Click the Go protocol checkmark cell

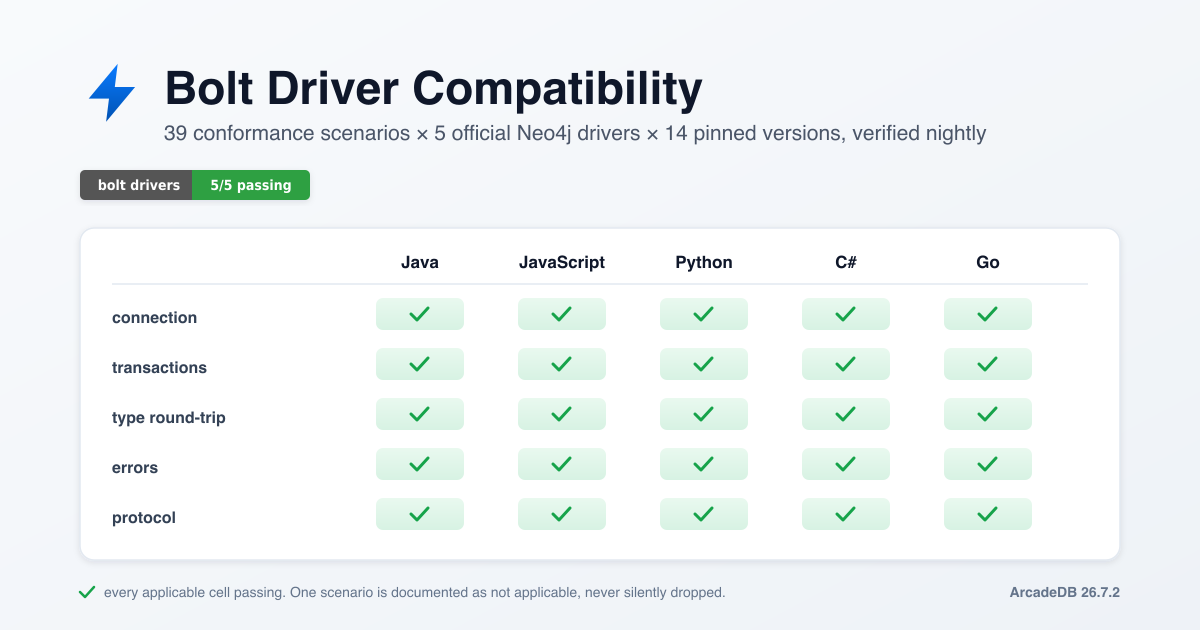[988, 514]
